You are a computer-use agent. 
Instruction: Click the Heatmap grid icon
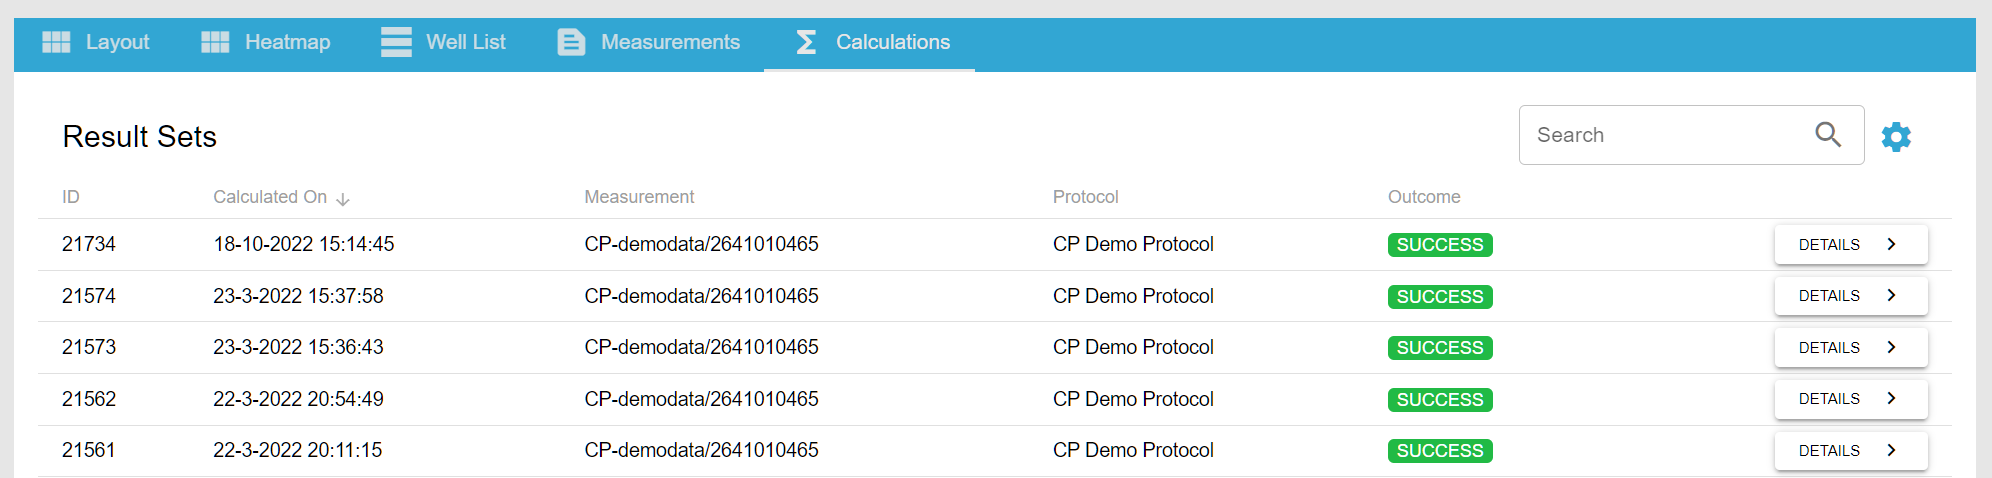(215, 42)
